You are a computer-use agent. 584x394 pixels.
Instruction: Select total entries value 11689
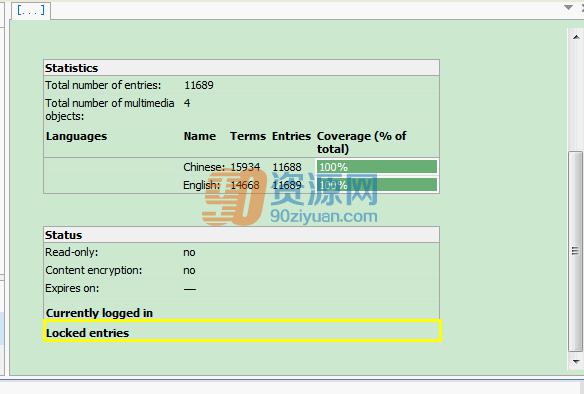tap(199, 85)
